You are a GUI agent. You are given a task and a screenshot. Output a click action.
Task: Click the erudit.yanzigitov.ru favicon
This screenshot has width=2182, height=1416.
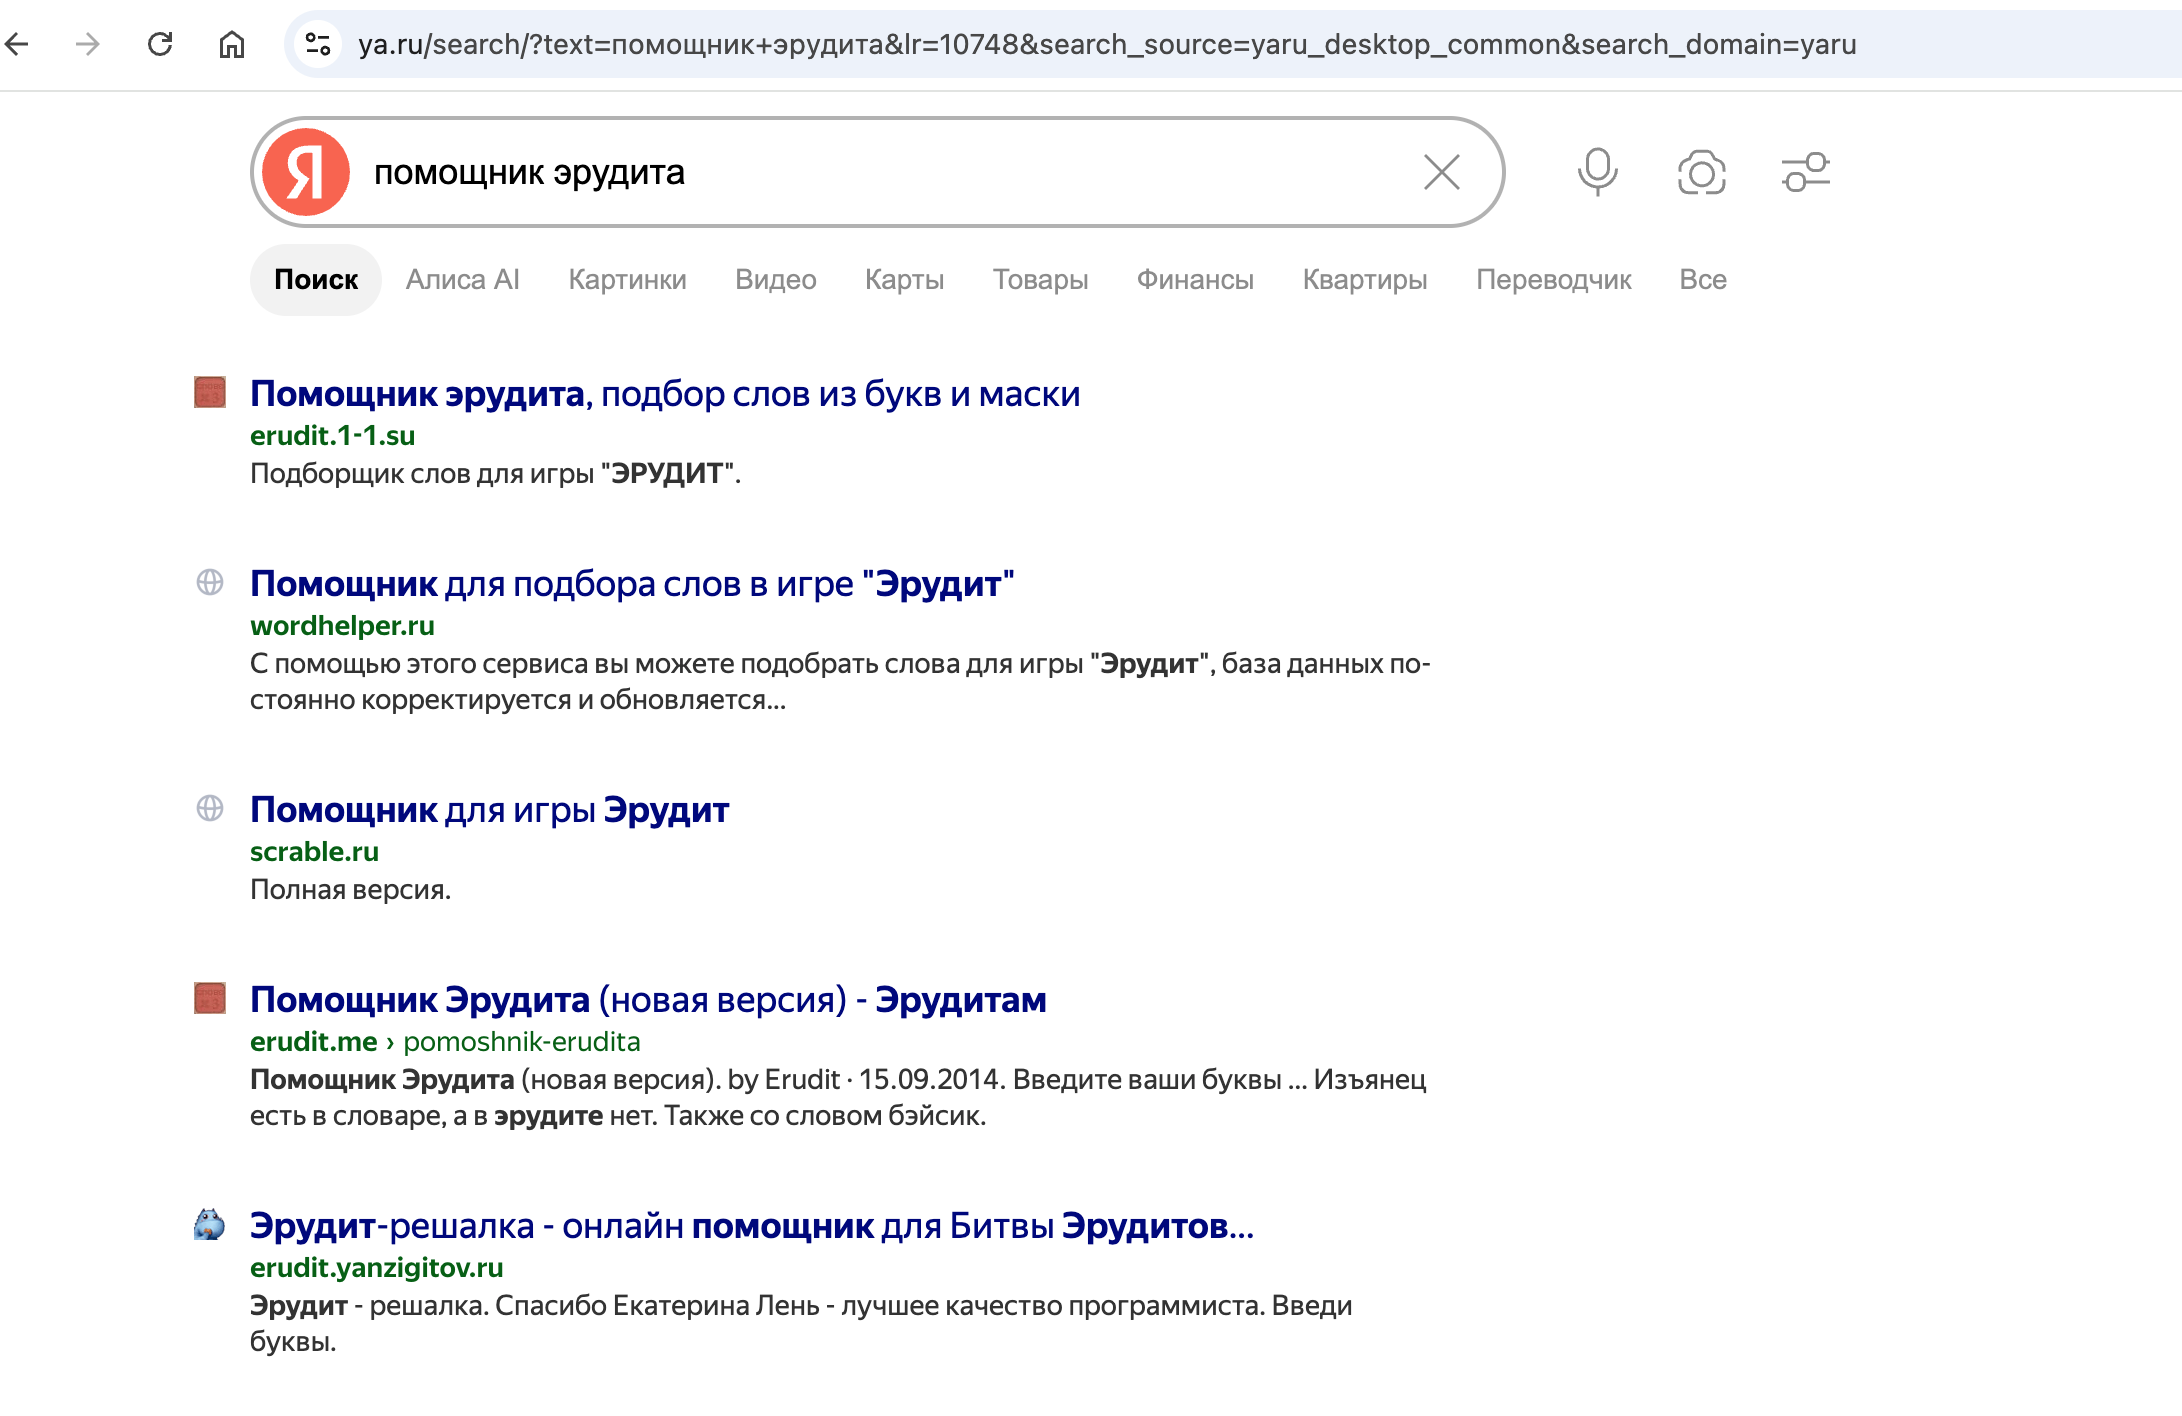(210, 1224)
